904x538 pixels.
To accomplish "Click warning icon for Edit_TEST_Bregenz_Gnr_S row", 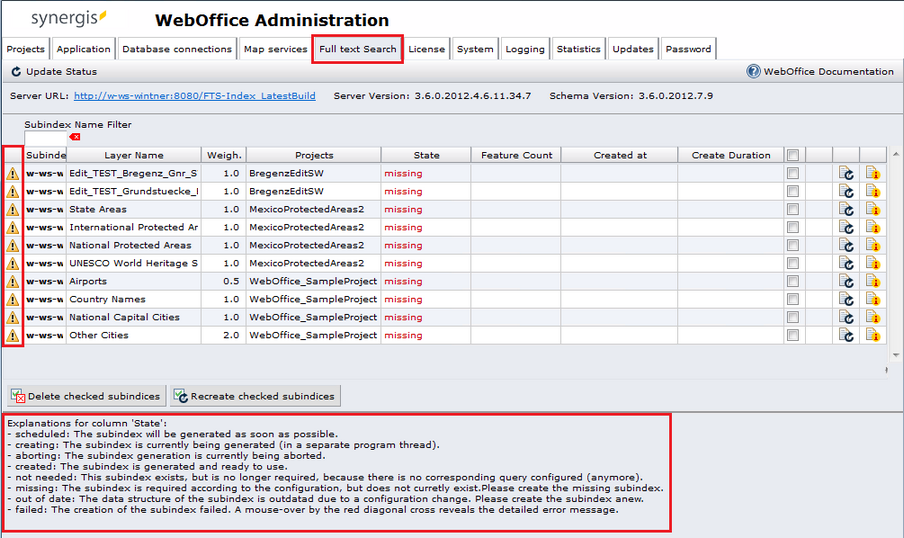I will 13,174.
